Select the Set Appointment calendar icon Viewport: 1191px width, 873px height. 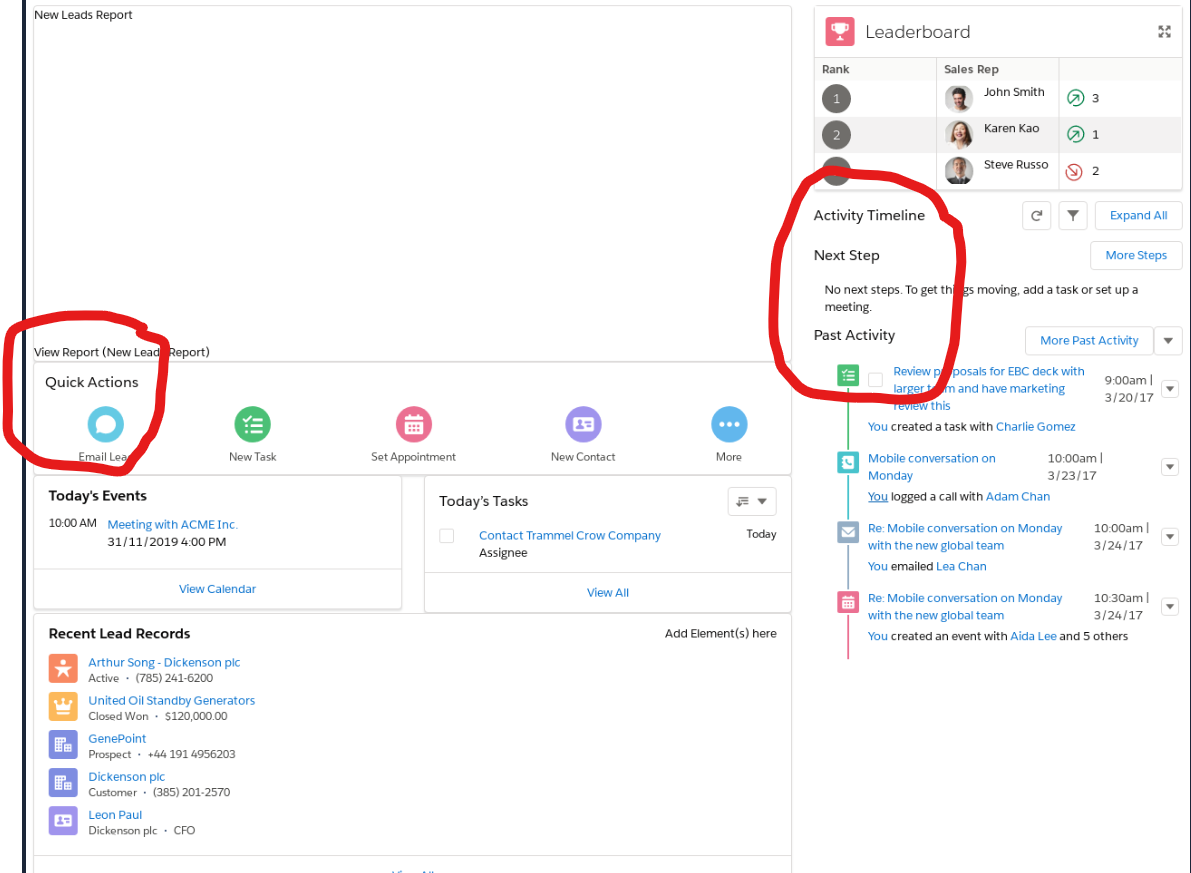[414, 424]
